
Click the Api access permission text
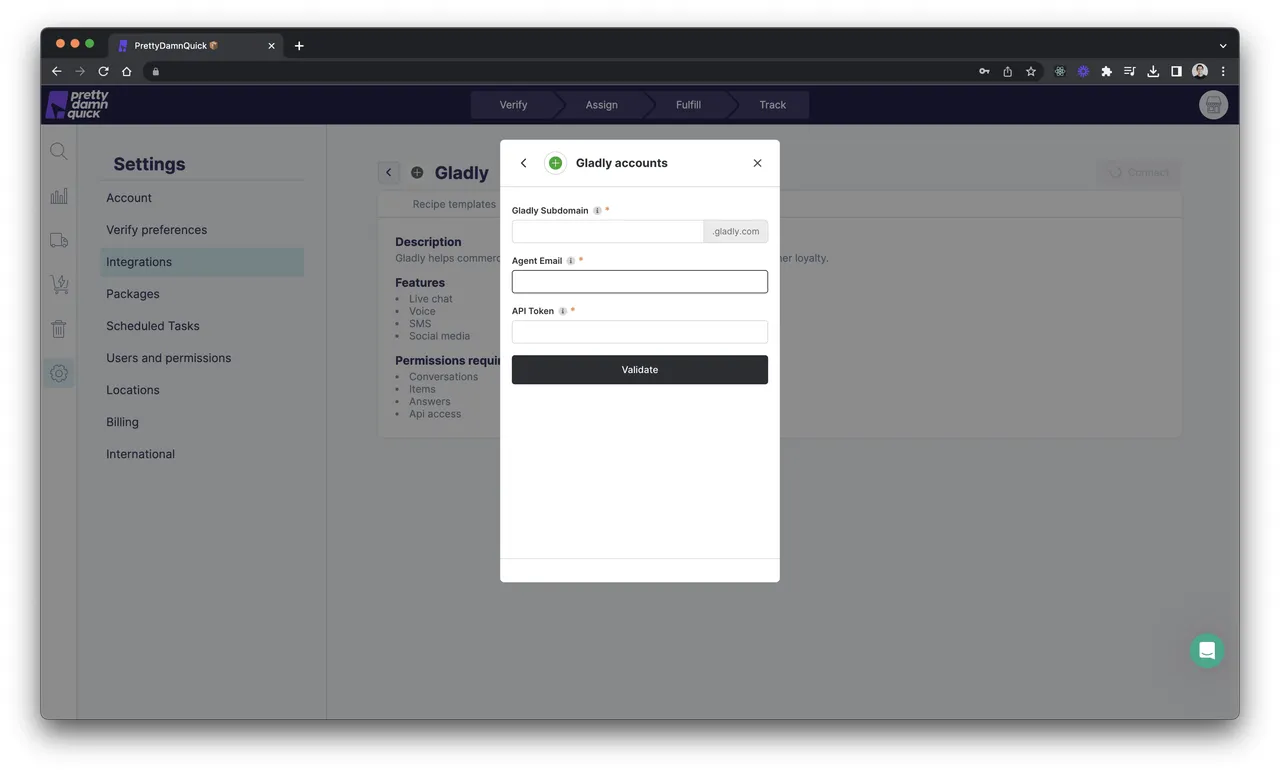[435, 414]
